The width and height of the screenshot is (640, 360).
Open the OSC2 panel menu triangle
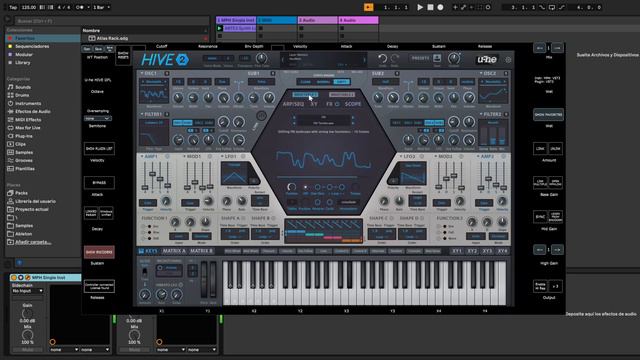481,73
